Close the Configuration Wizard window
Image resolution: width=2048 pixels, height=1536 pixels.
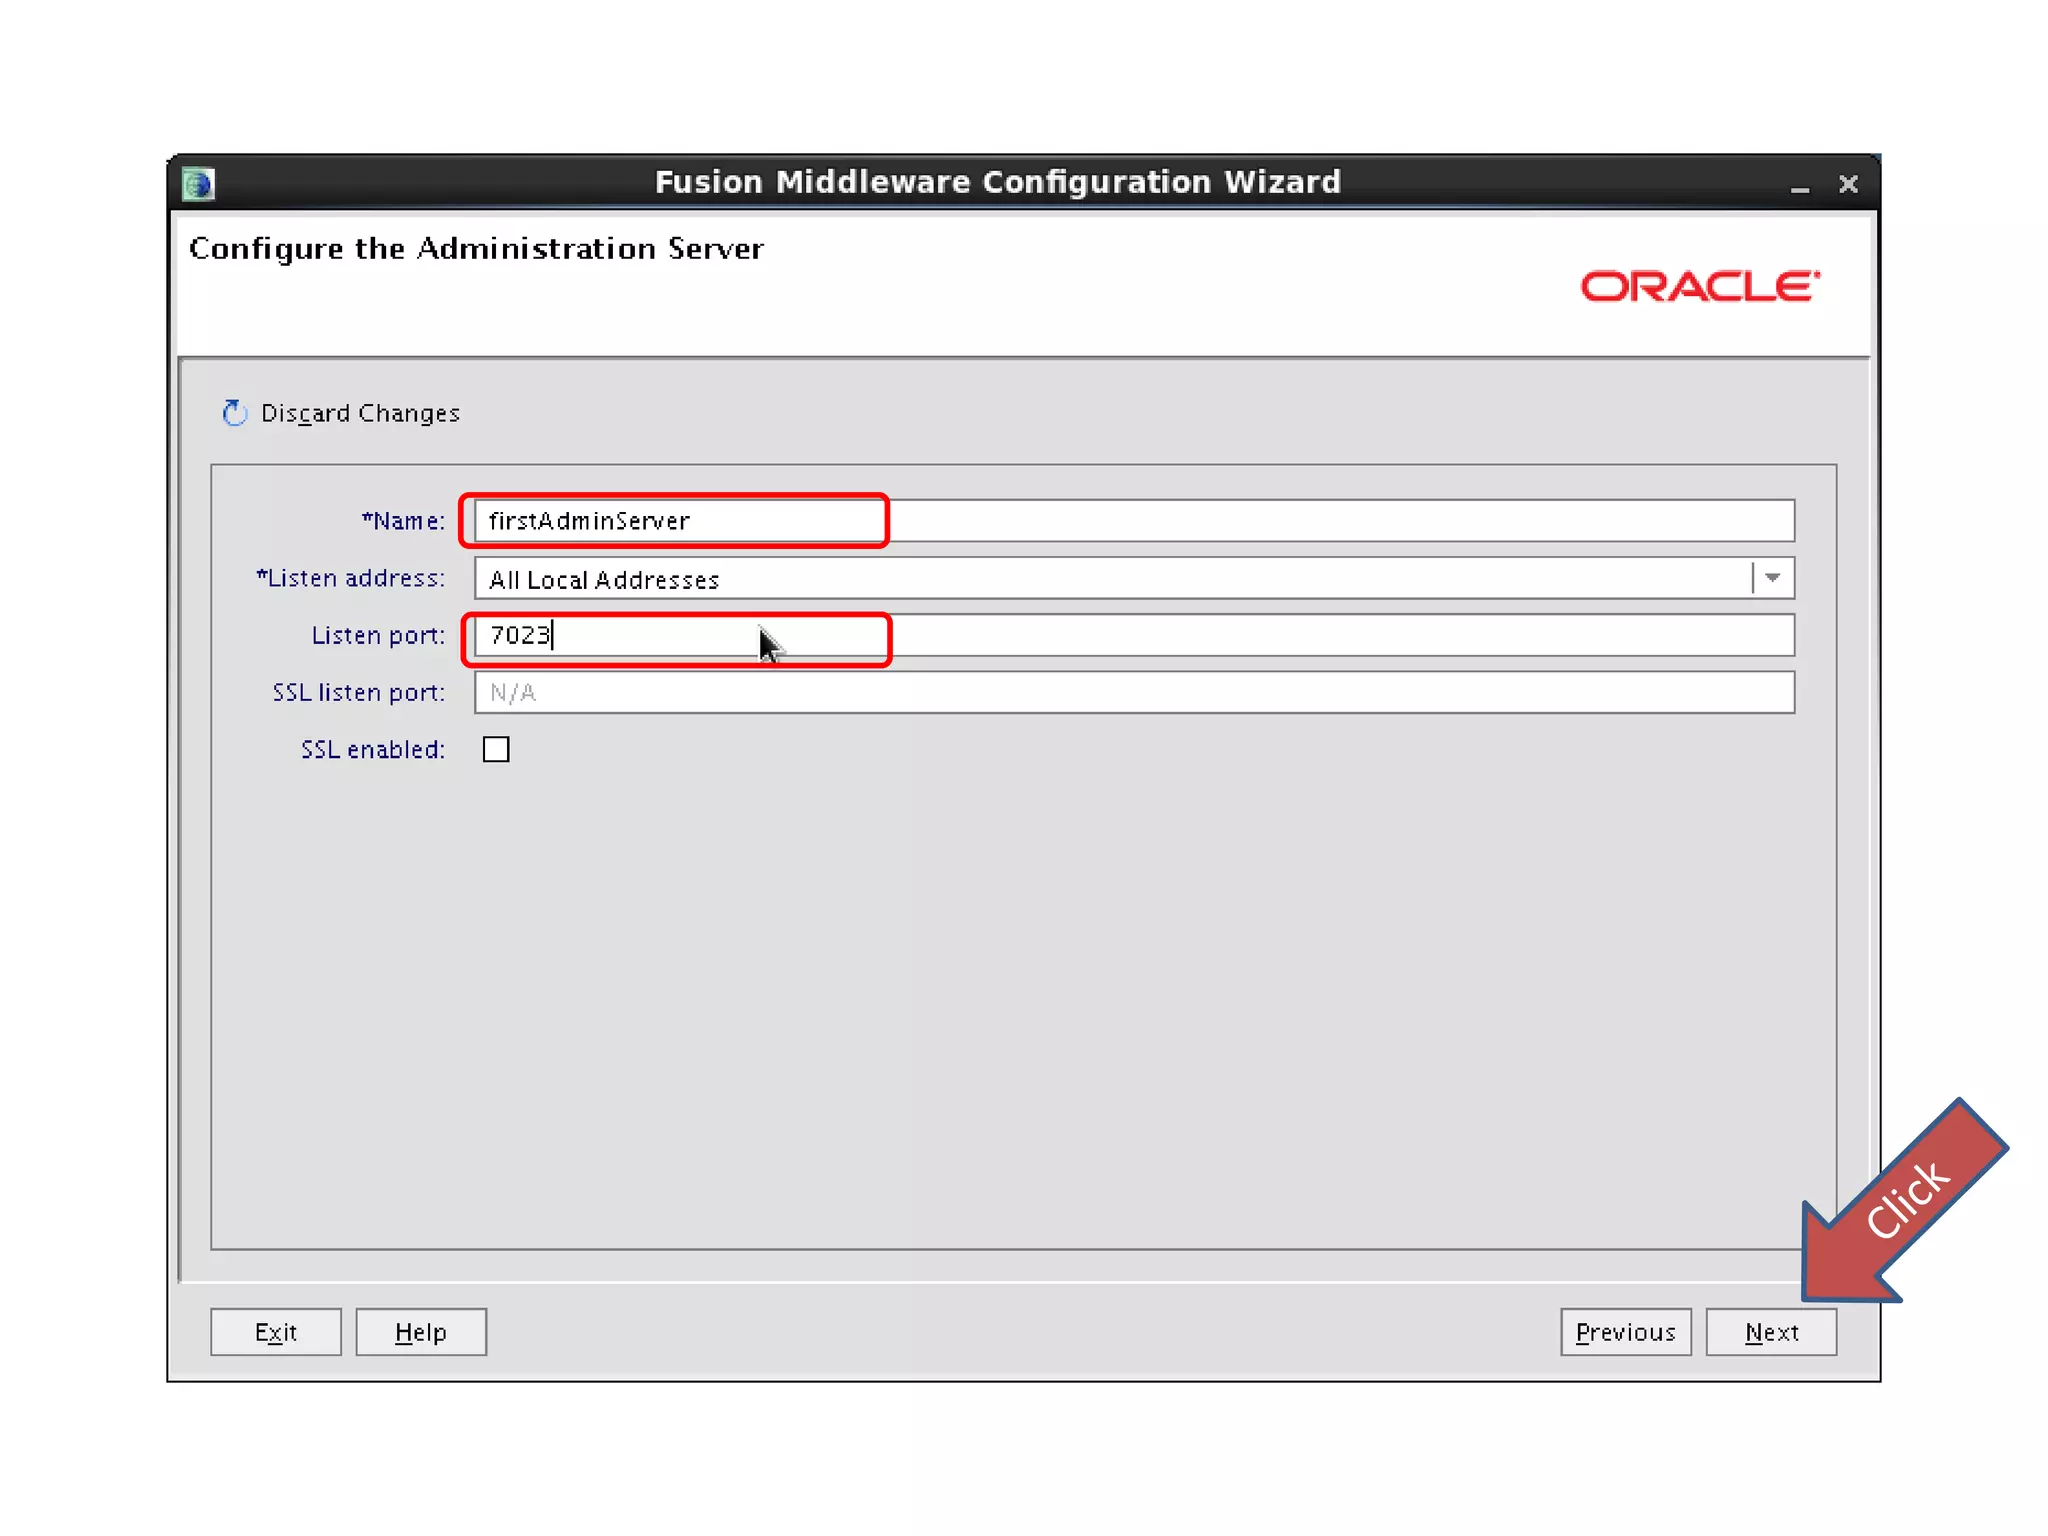pos(1847,184)
